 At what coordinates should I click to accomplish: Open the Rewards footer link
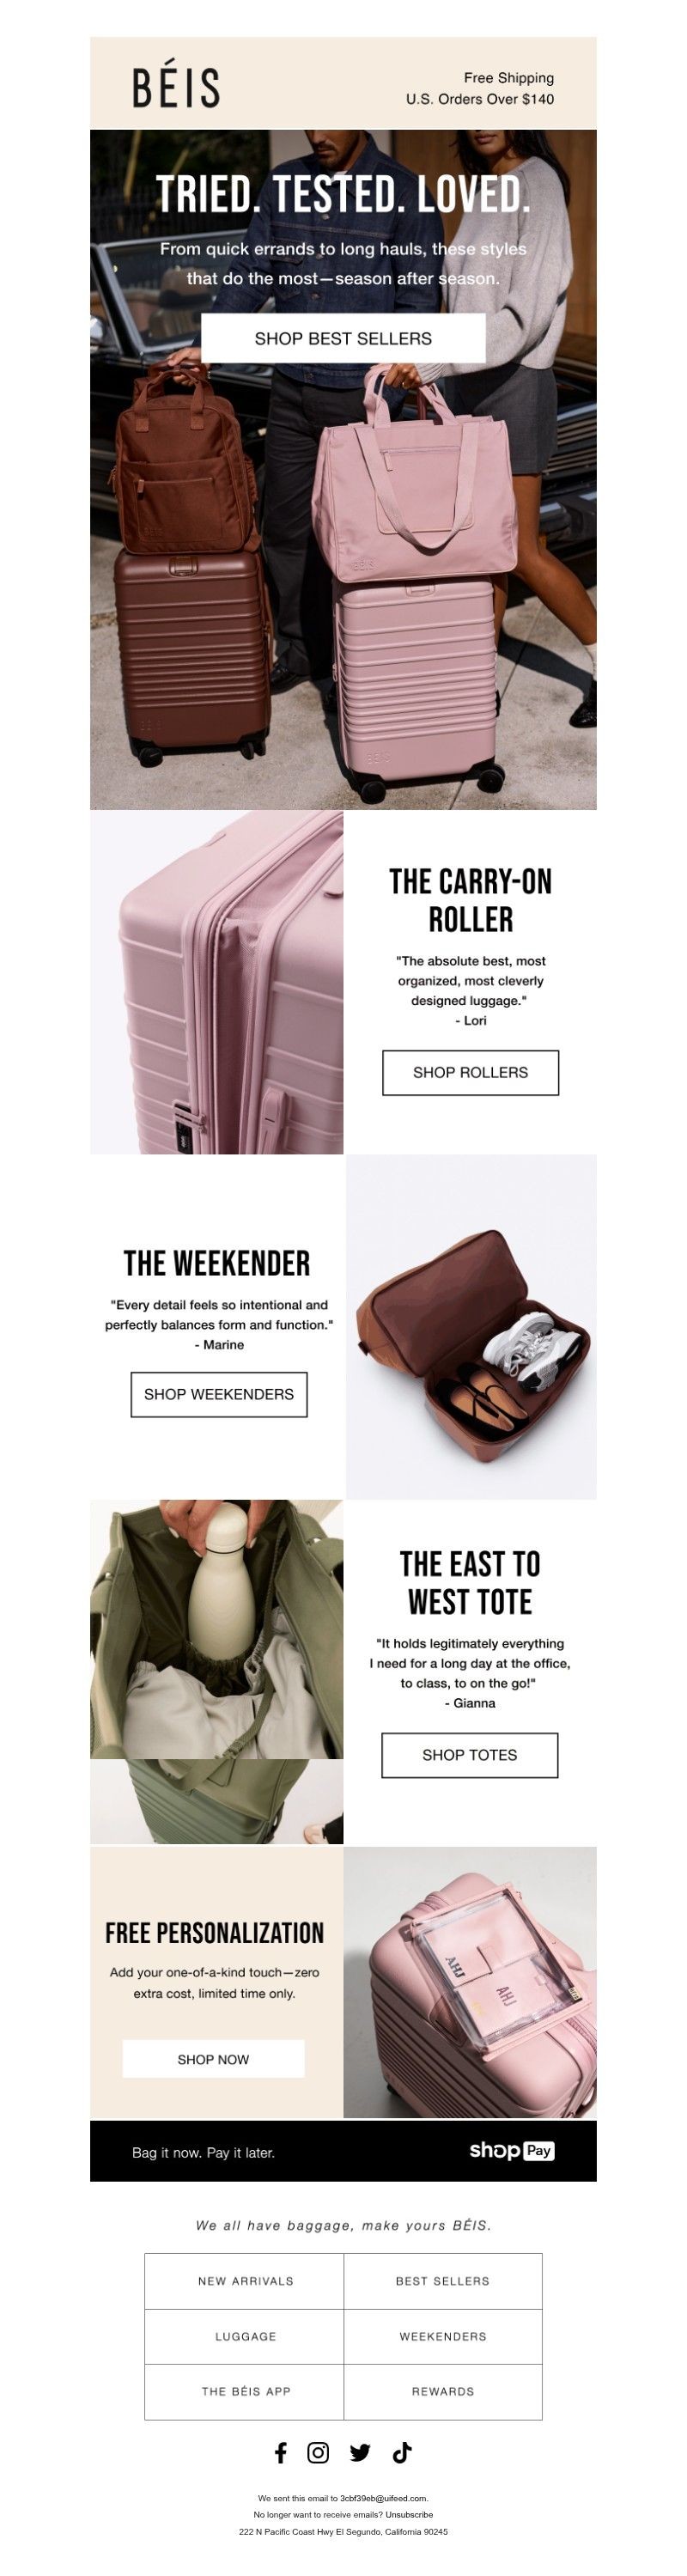443,2391
